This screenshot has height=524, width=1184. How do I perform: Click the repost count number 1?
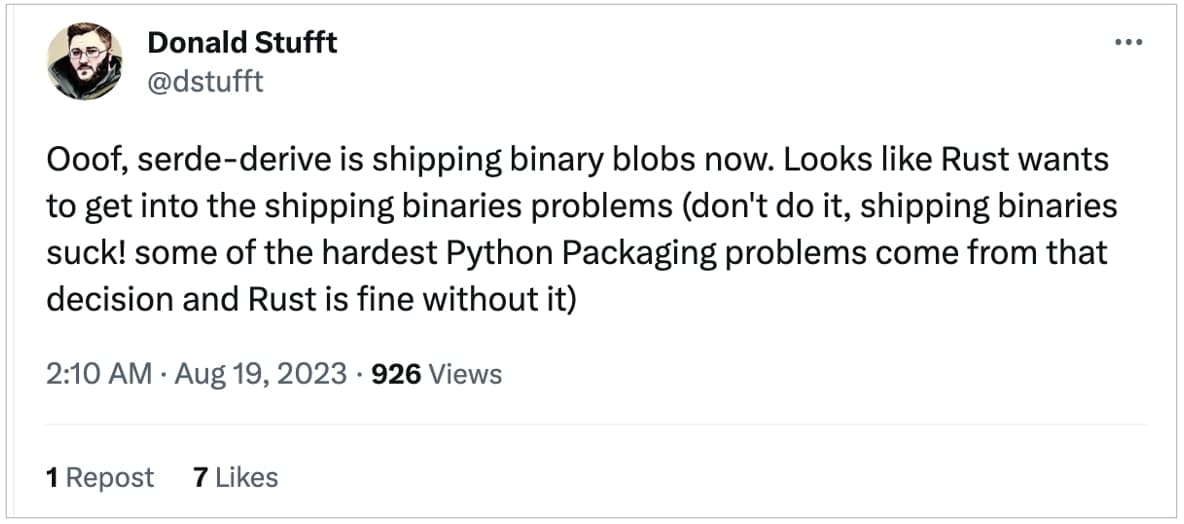52,478
